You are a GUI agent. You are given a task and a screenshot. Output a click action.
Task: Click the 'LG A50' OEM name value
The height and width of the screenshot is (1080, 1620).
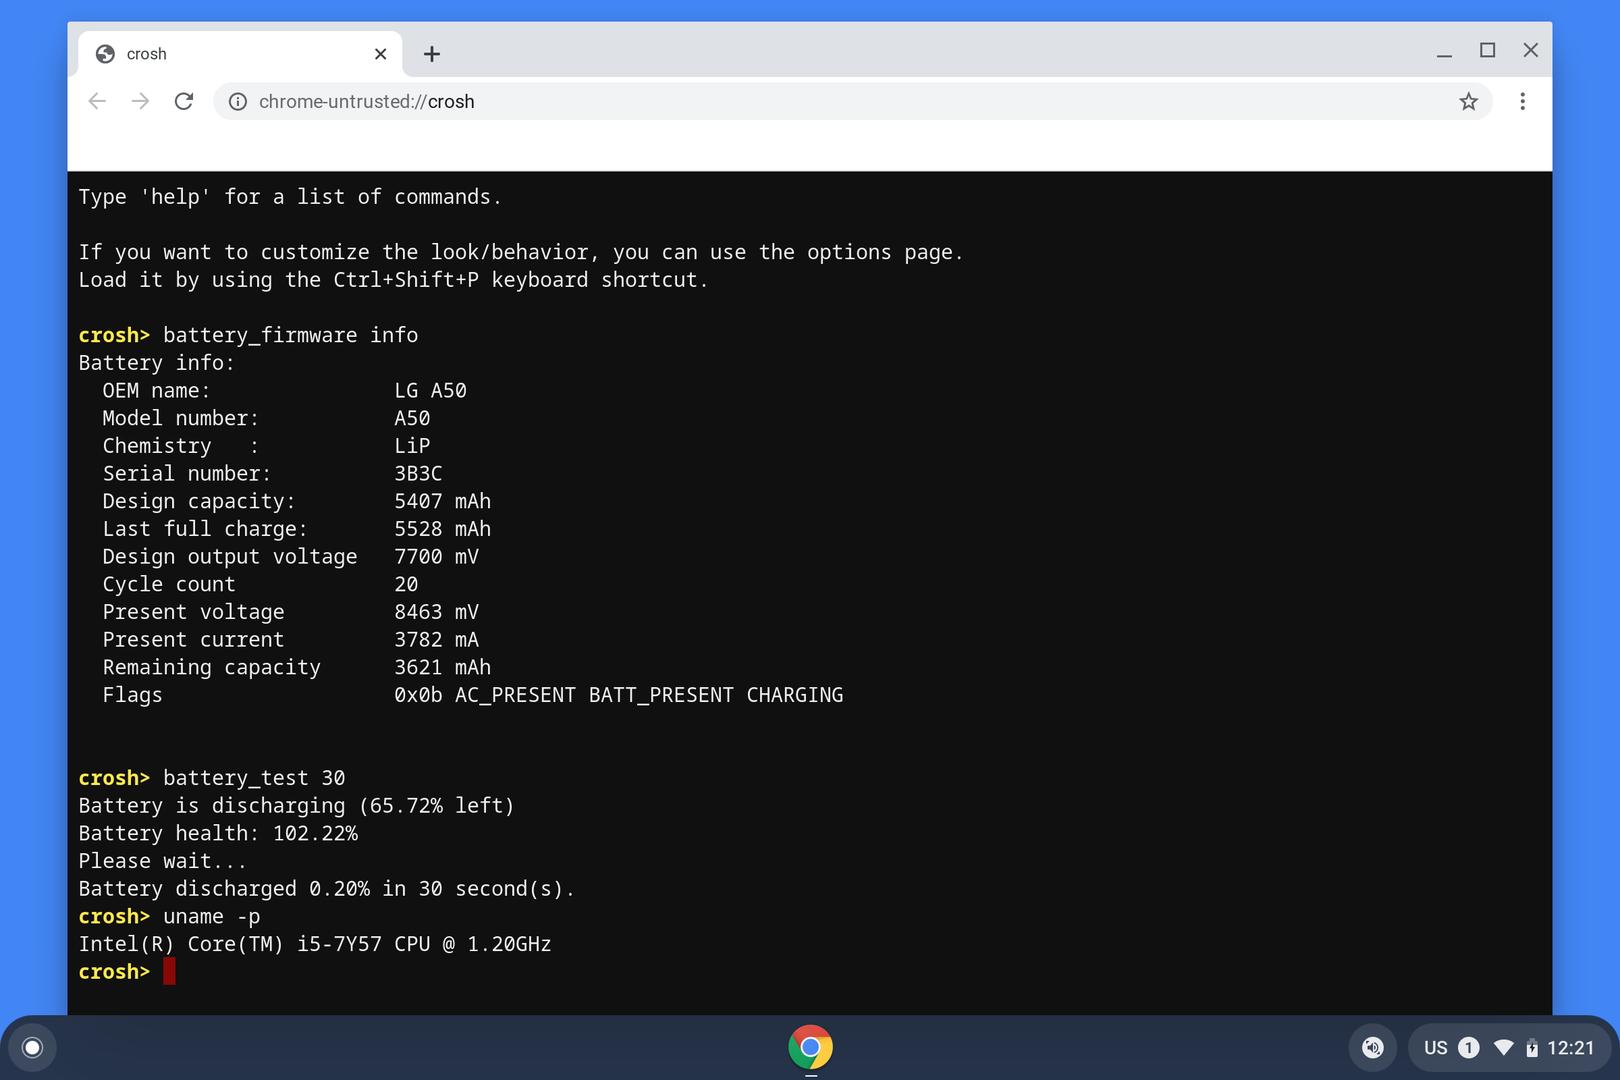point(430,390)
